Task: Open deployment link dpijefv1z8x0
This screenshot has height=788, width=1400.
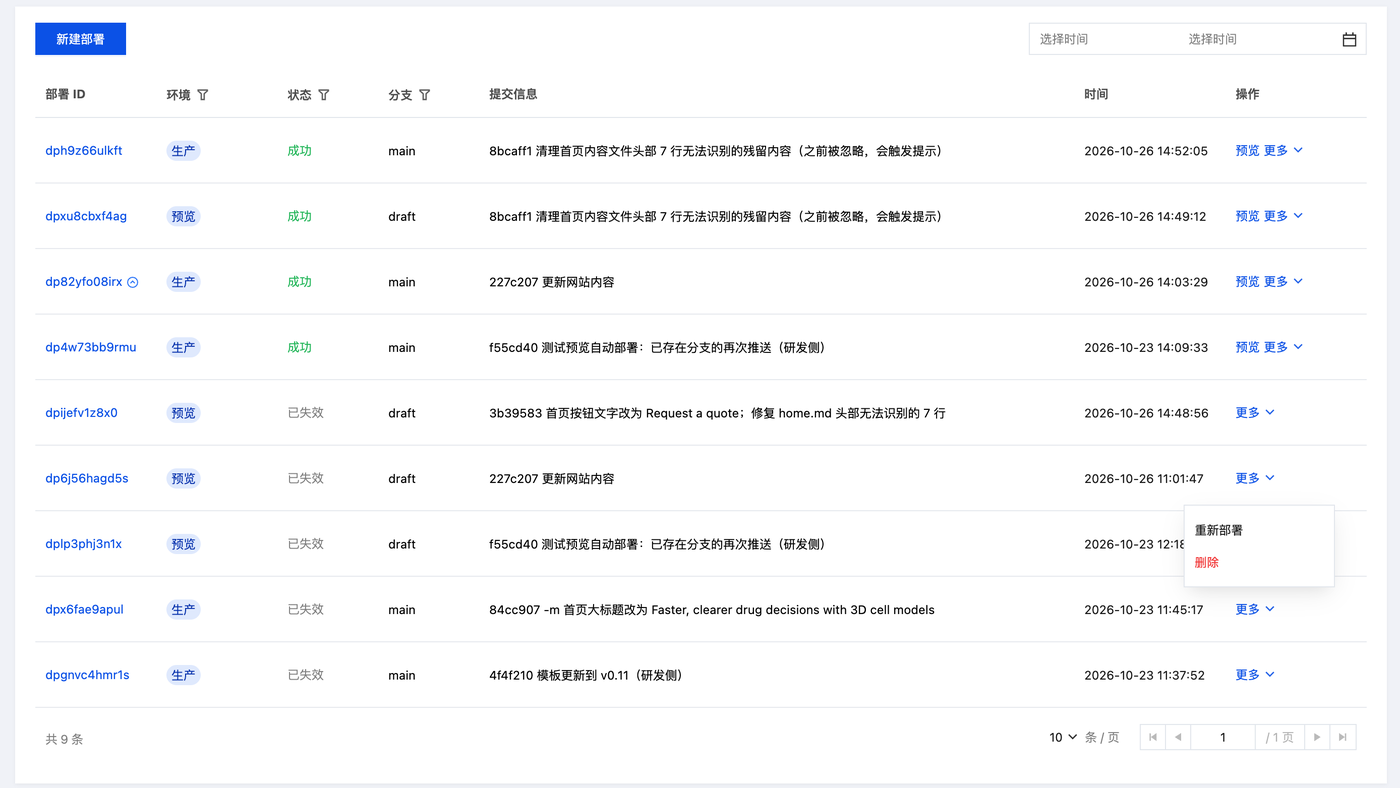Action: [x=81, y=413]
